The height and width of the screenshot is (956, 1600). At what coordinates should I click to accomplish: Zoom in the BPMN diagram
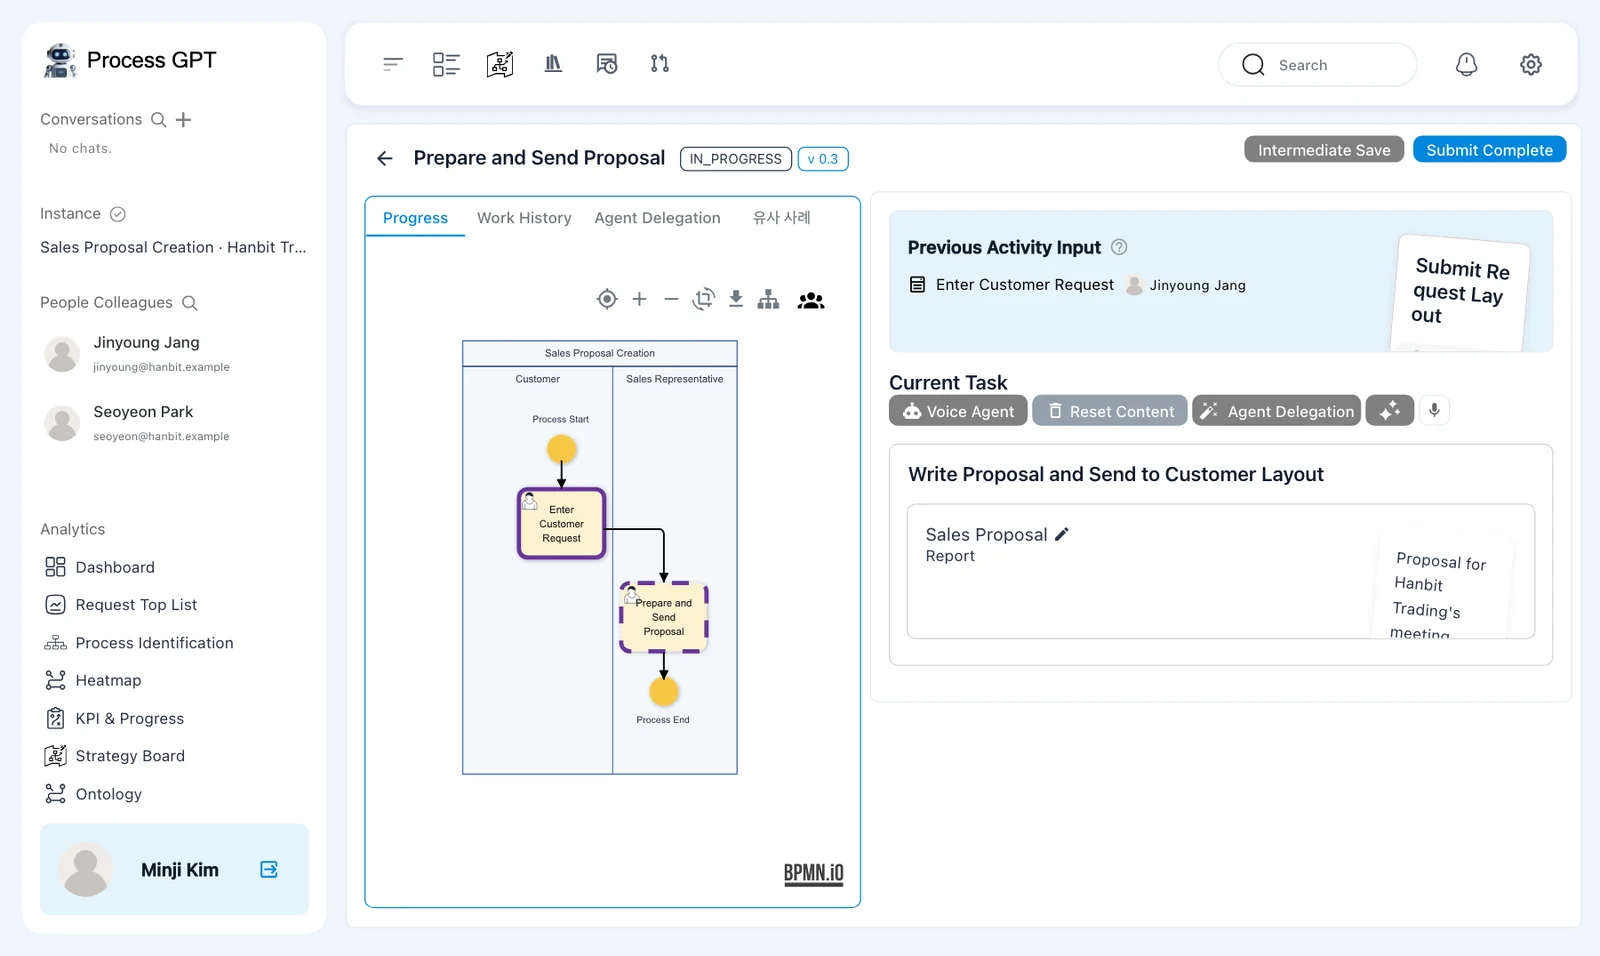[x=640, y=299]
